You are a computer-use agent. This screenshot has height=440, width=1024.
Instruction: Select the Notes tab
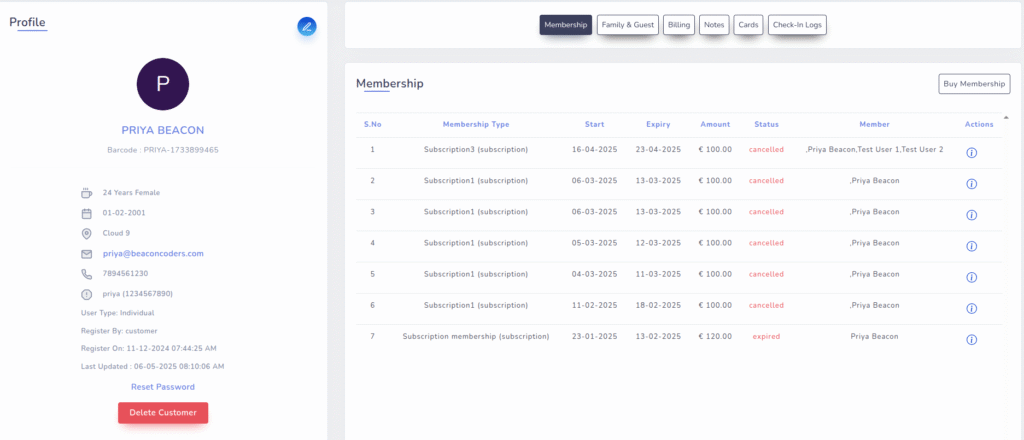click(714, 25)
